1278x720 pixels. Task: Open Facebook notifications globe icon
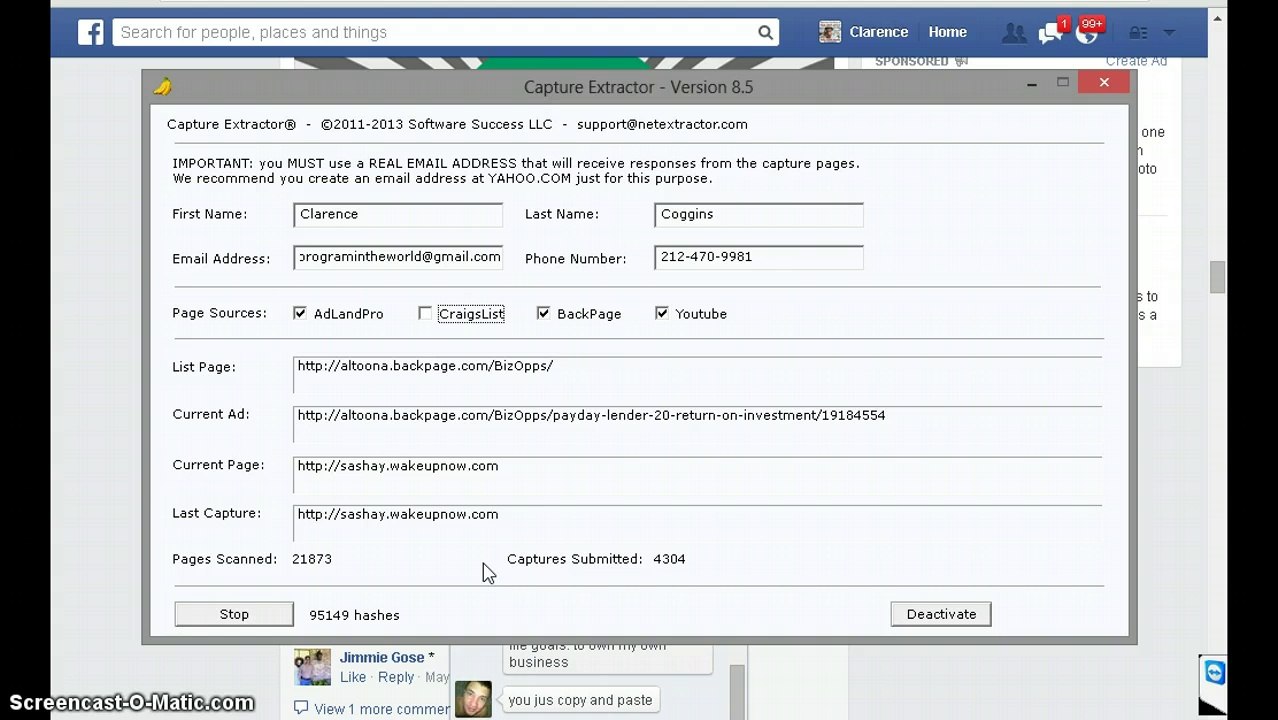coord(1086,33)
